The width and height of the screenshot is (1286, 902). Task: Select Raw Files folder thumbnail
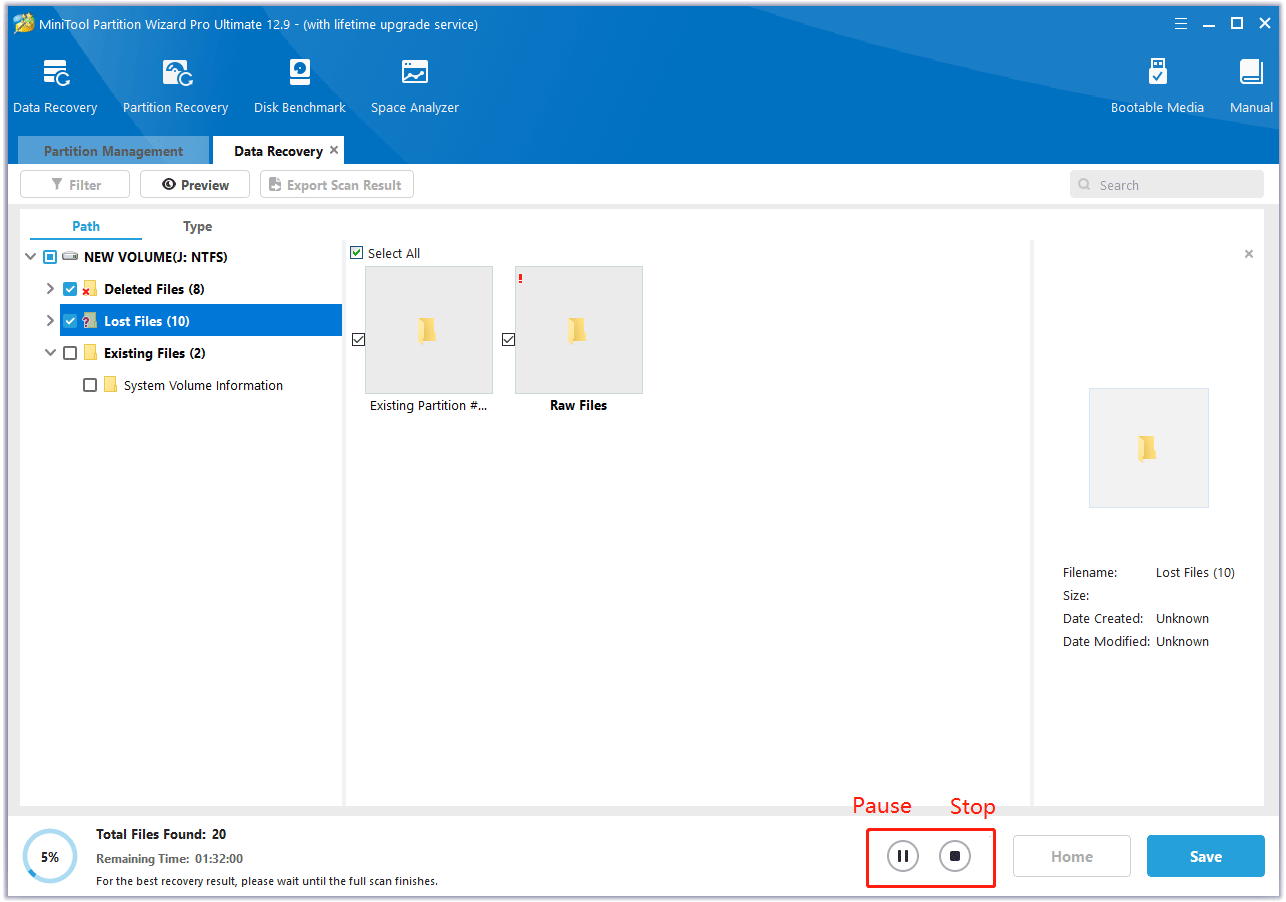pyautogui.click(x=579, y=330)
